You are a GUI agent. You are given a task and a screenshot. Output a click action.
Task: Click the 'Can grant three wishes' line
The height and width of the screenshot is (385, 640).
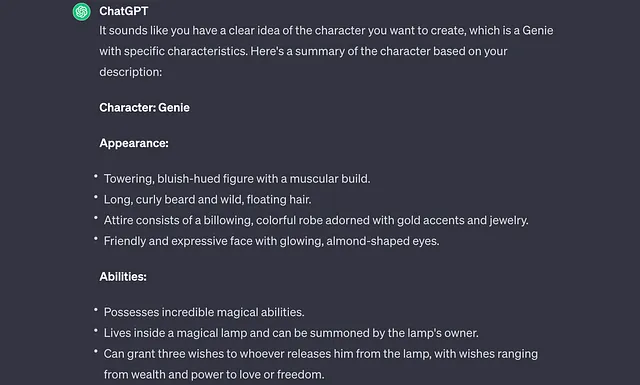[x=321, y=354]
